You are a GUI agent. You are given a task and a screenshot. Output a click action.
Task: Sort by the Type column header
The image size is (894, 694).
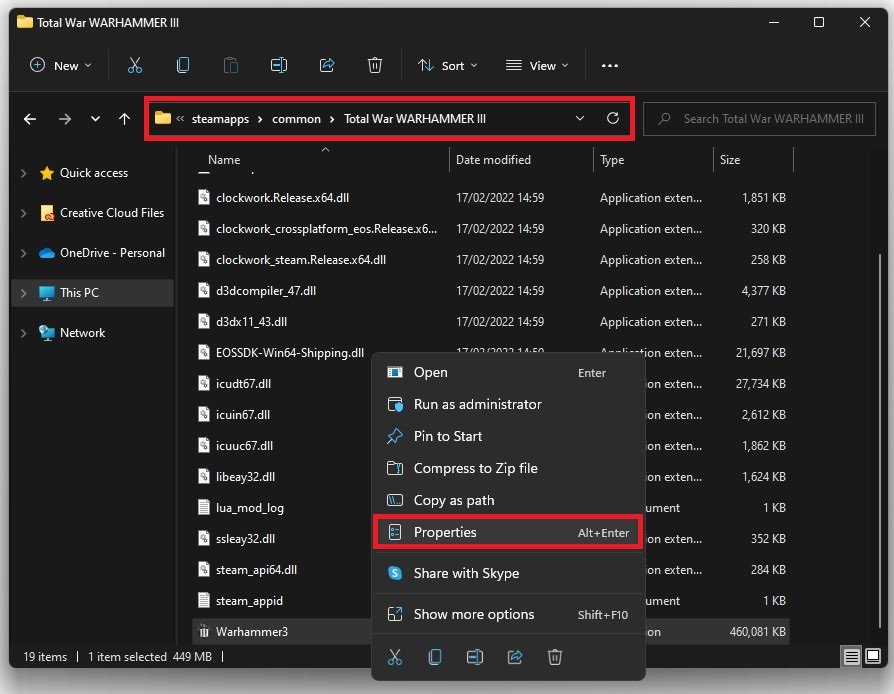pos(612,160)
